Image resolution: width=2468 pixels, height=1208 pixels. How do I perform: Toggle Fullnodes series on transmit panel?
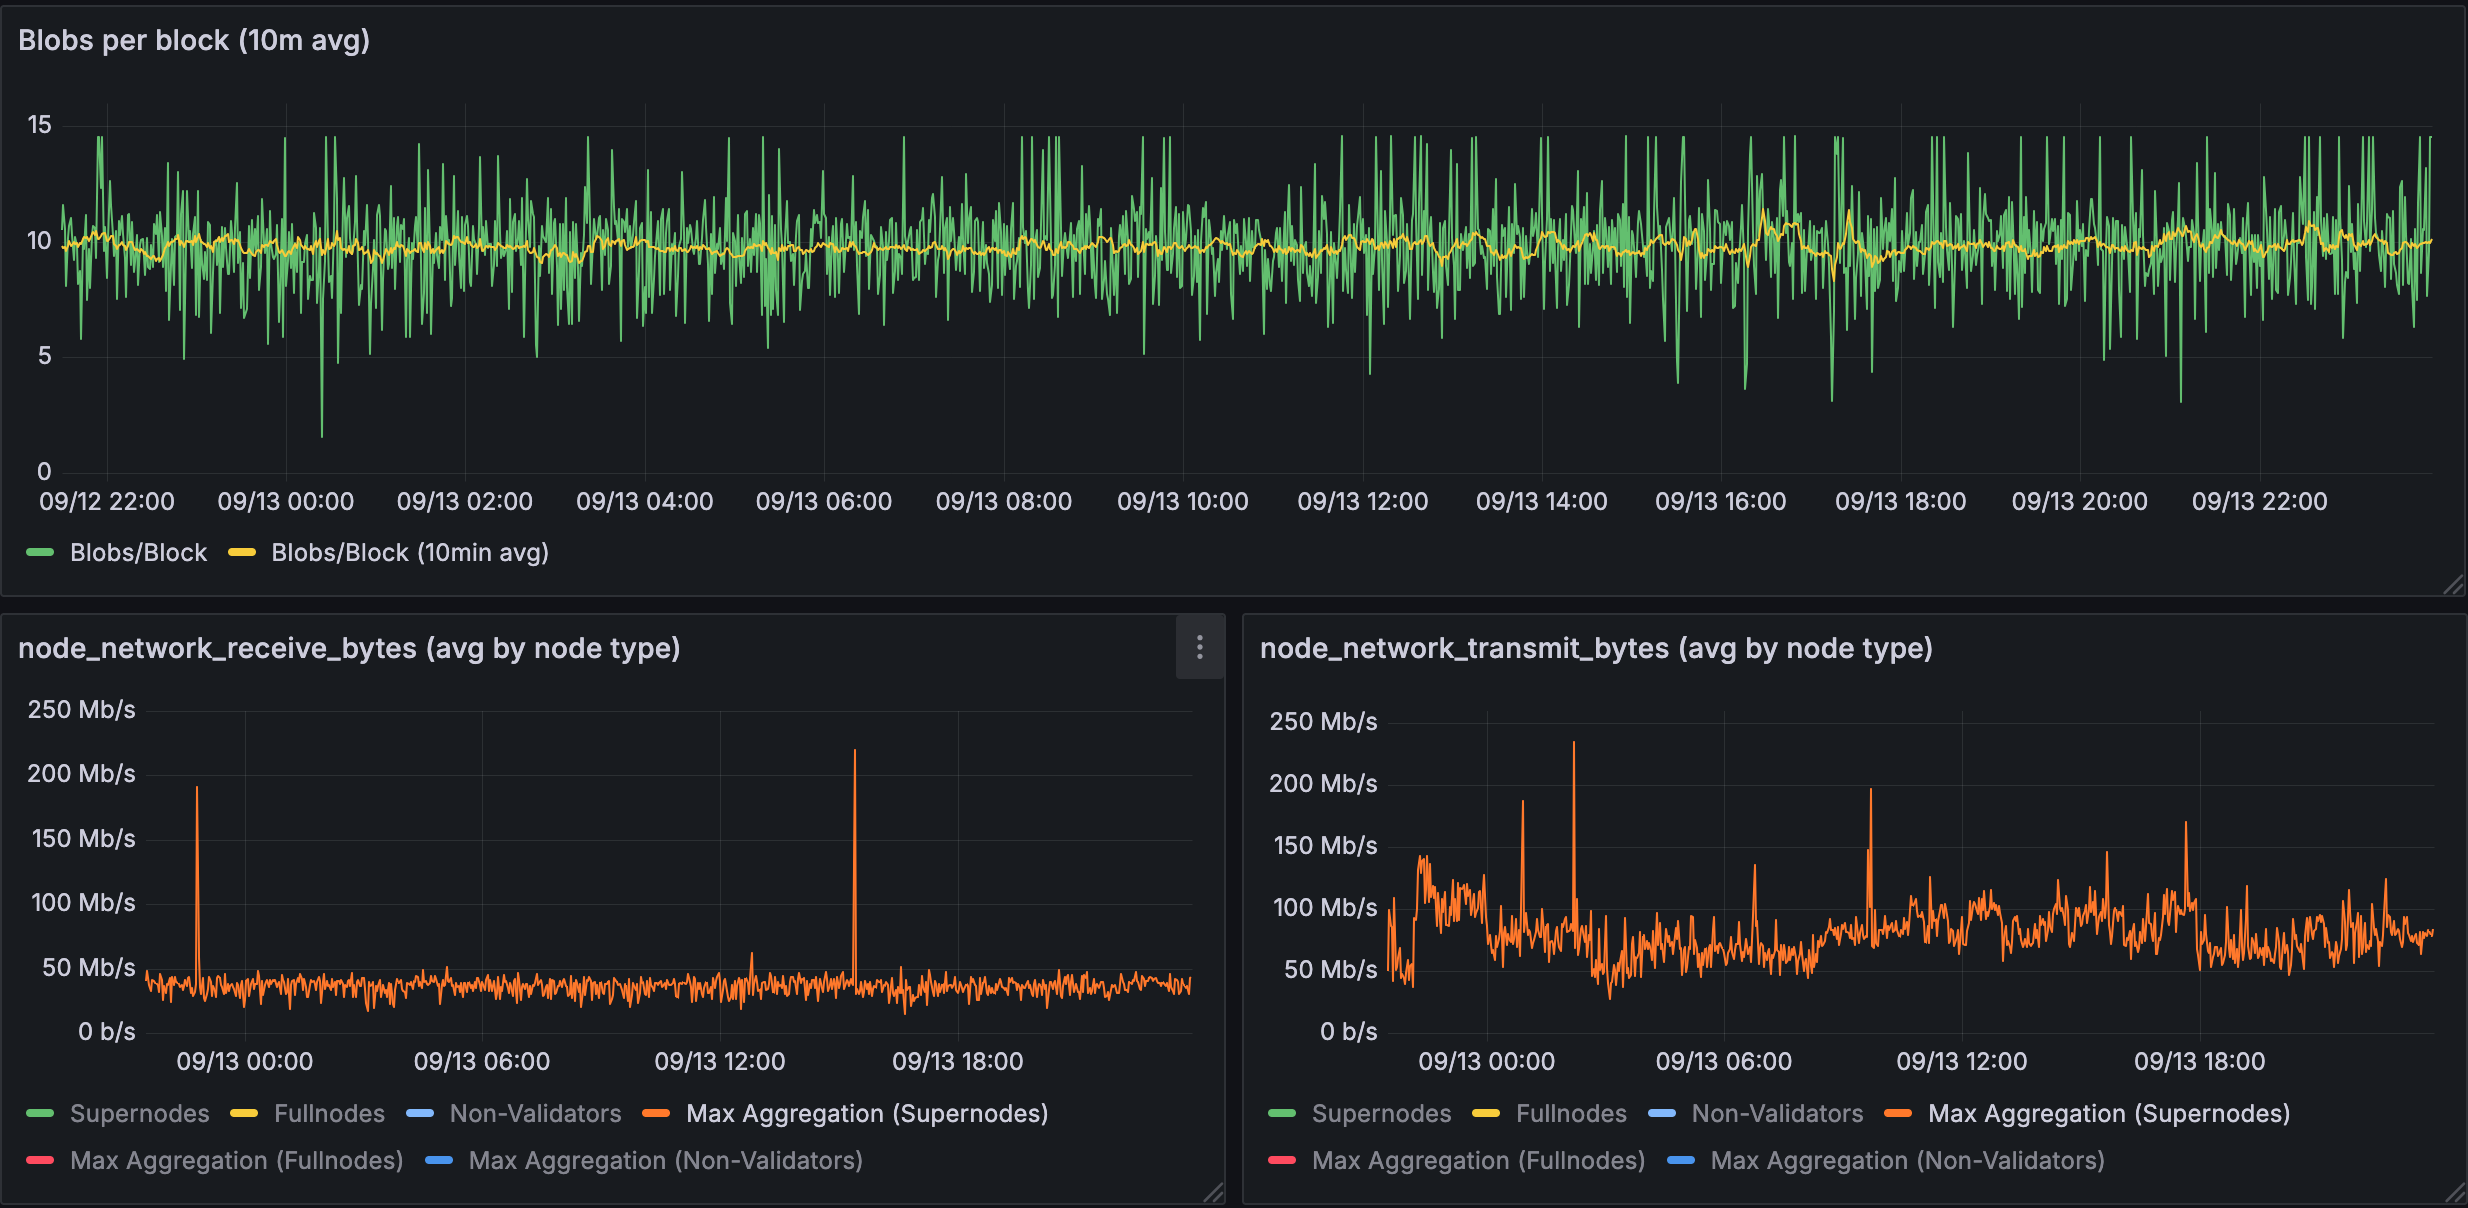(x=1571, y=1113)
